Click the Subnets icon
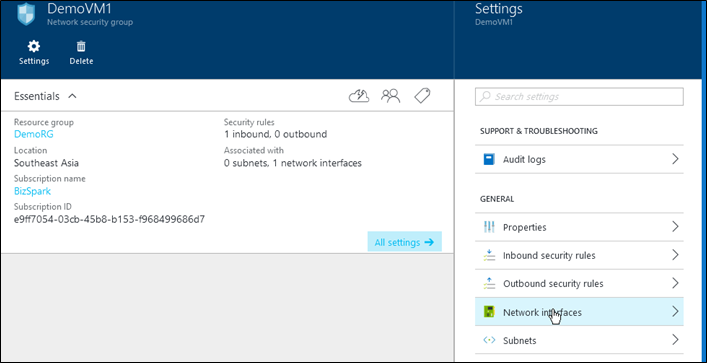This screenshot has height=363, width=707. [x=489, y=340]
